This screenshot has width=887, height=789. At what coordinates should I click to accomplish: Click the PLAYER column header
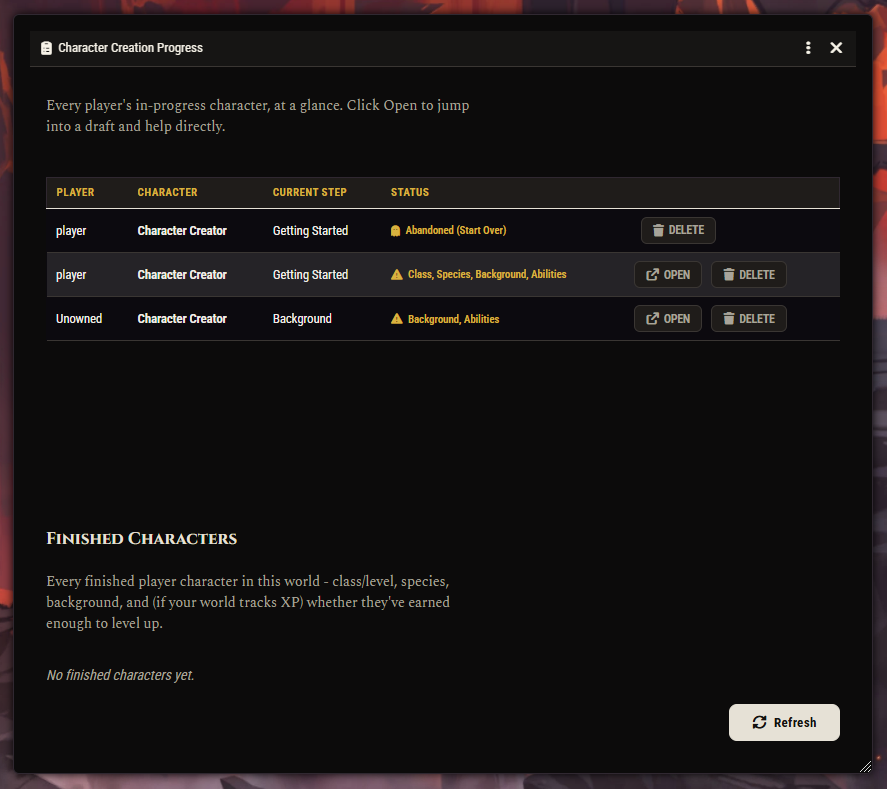click(x=75, y=192)
